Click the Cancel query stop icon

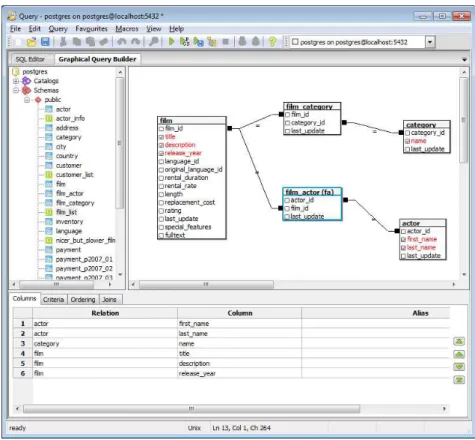[x=226, y=42]
